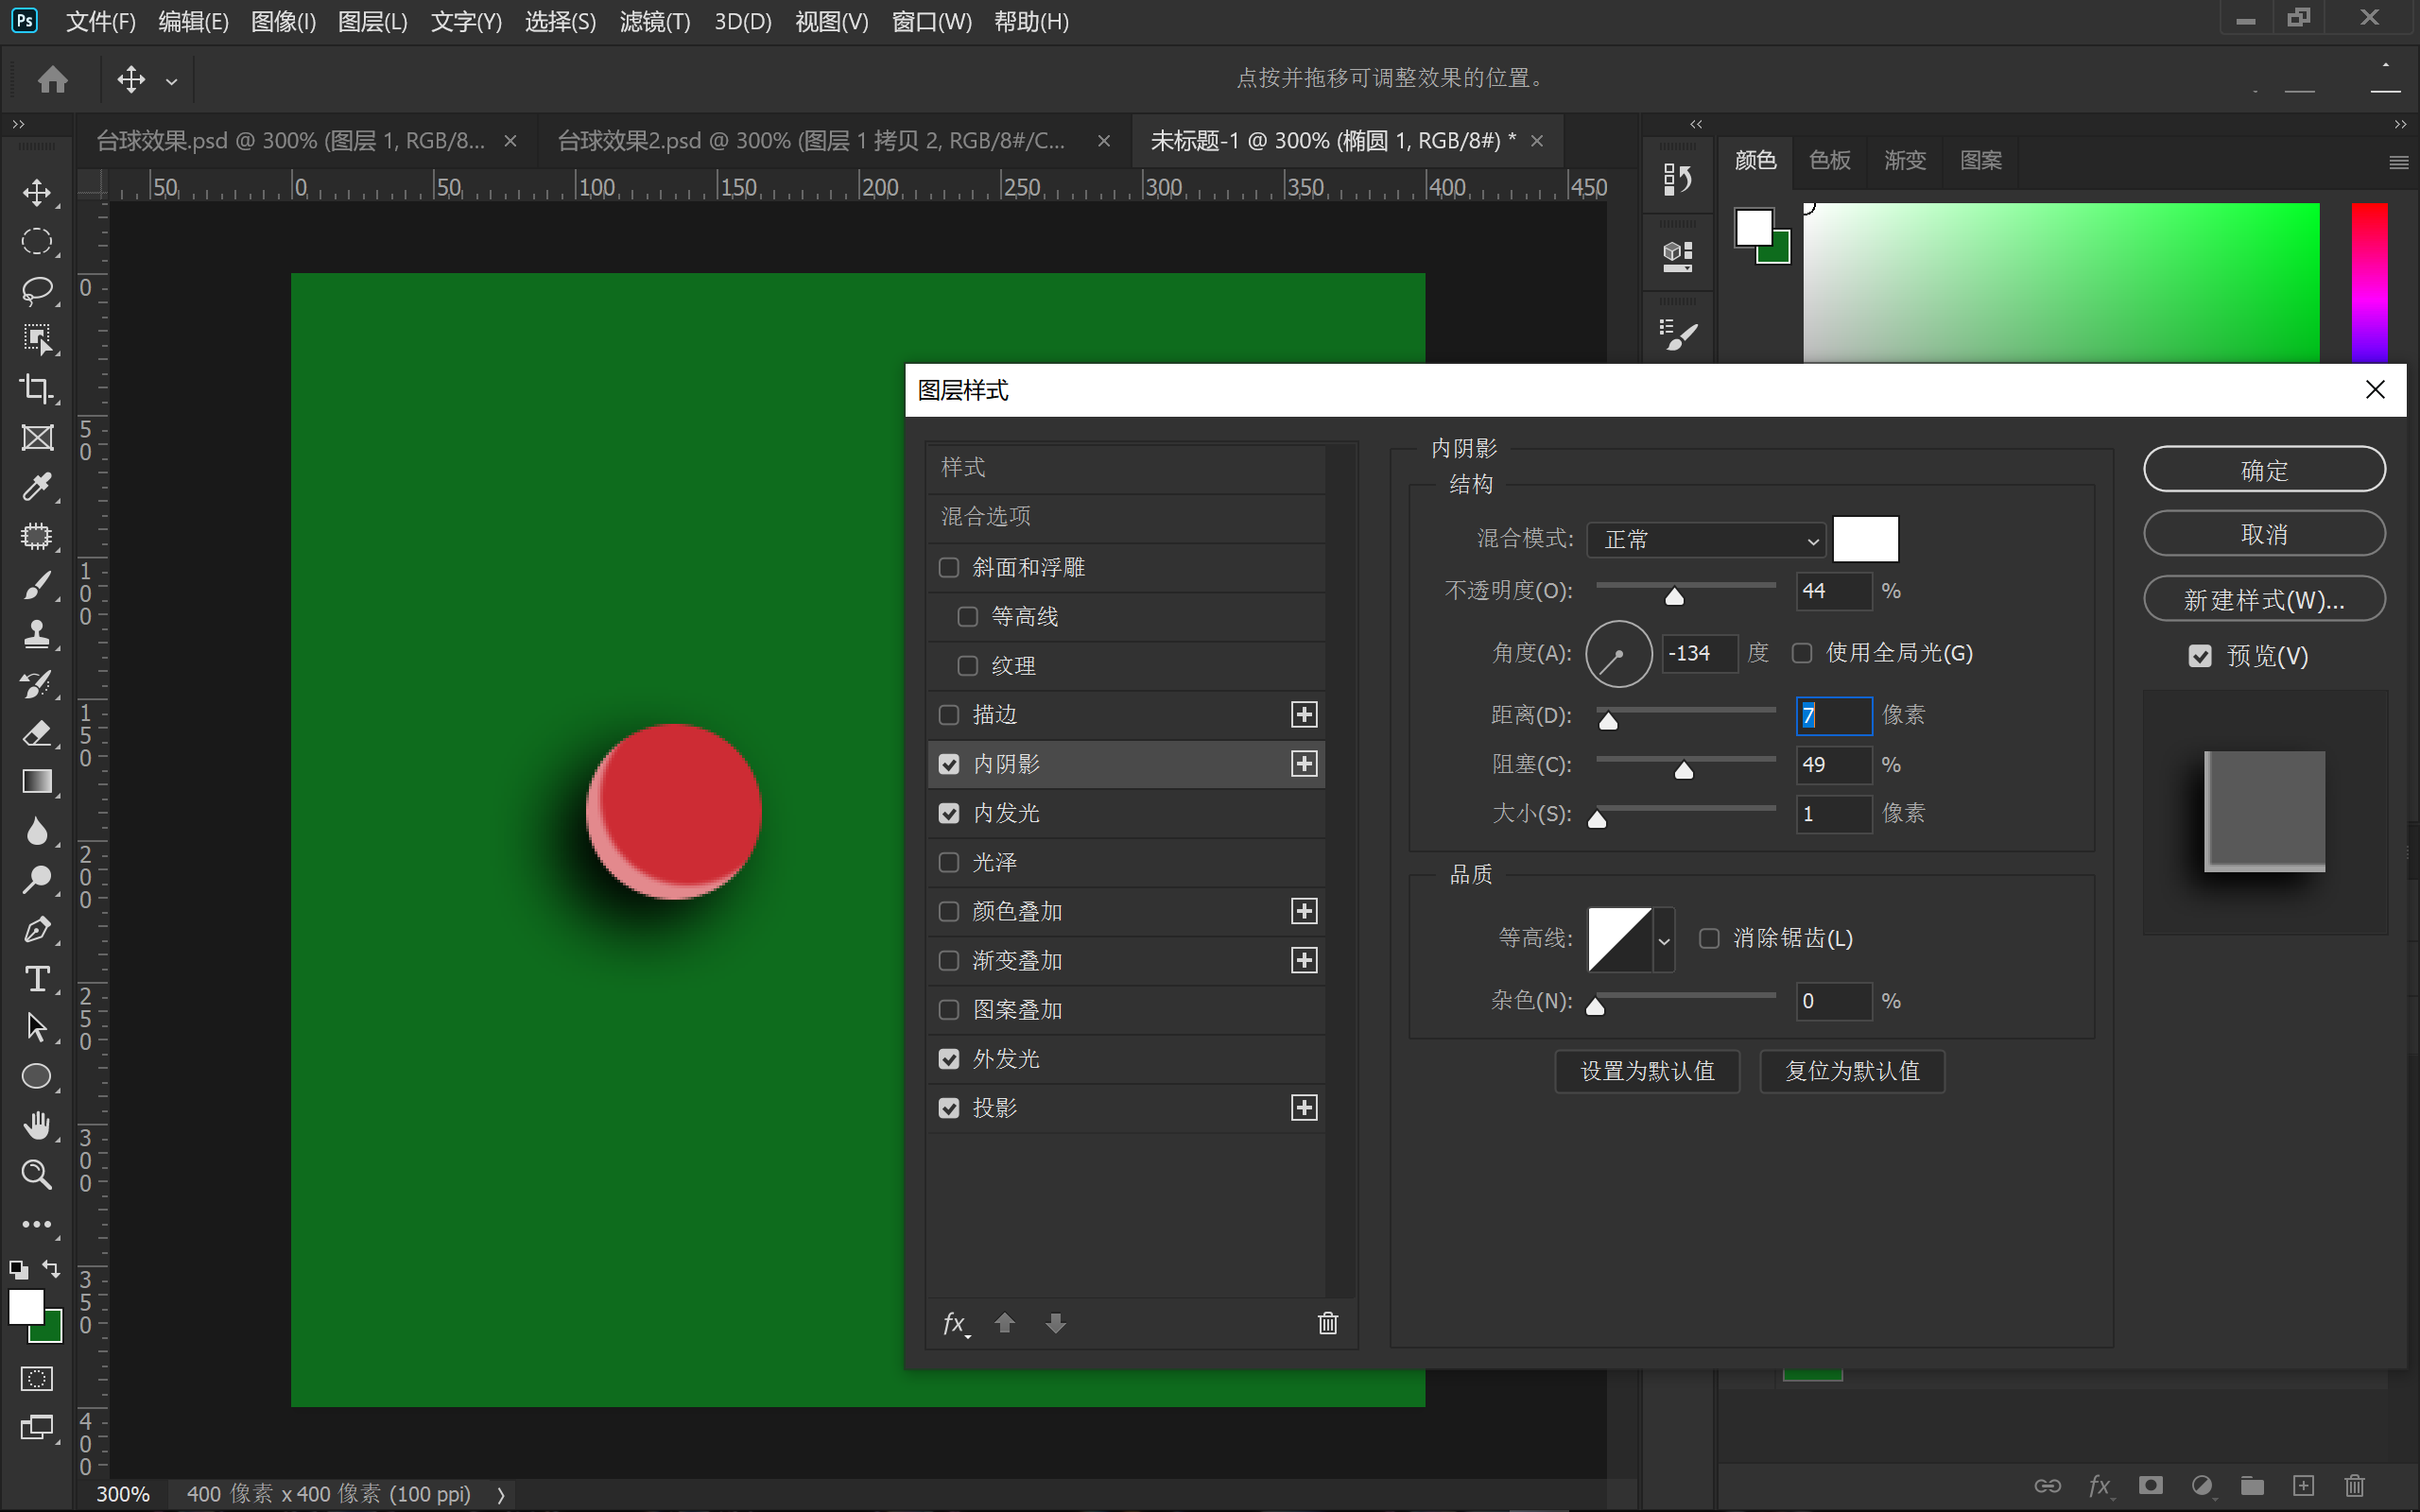Screen dimensions: 2420x1512
Task: Check 使用全局光(G) option
Action: (x=1802, y=653)
